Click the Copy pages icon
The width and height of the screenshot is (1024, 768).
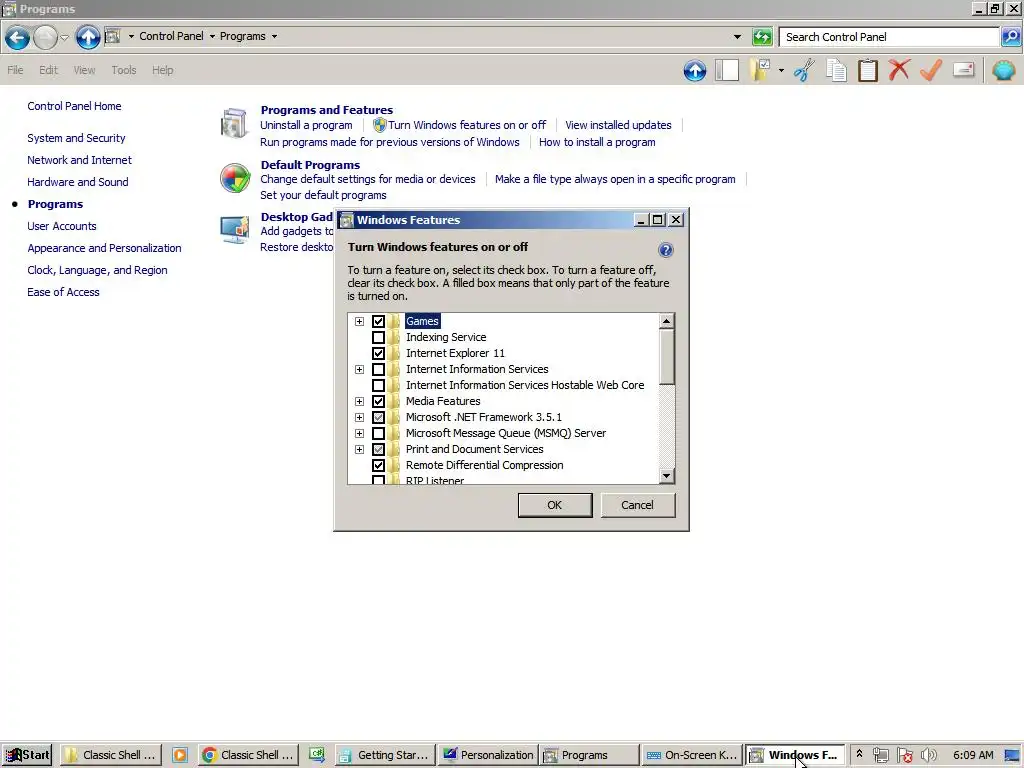pyautogui.click(x=836, y=70)
